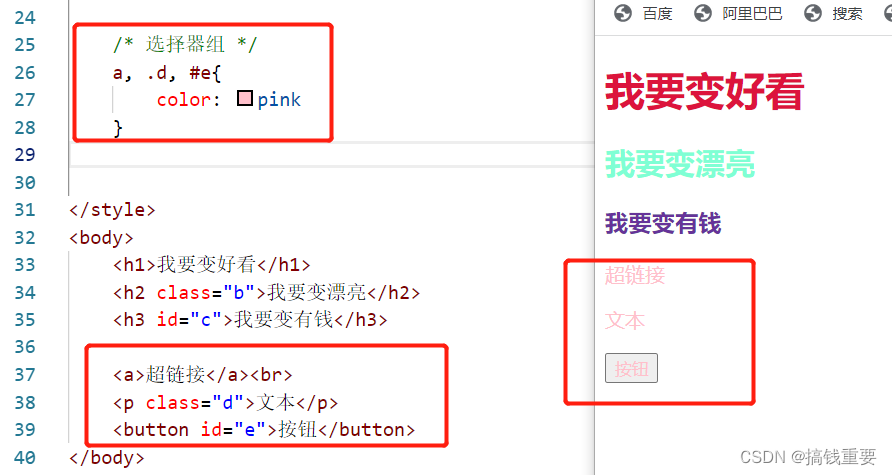
Task: Click the h3 id="c" code line
Action: 250,320
